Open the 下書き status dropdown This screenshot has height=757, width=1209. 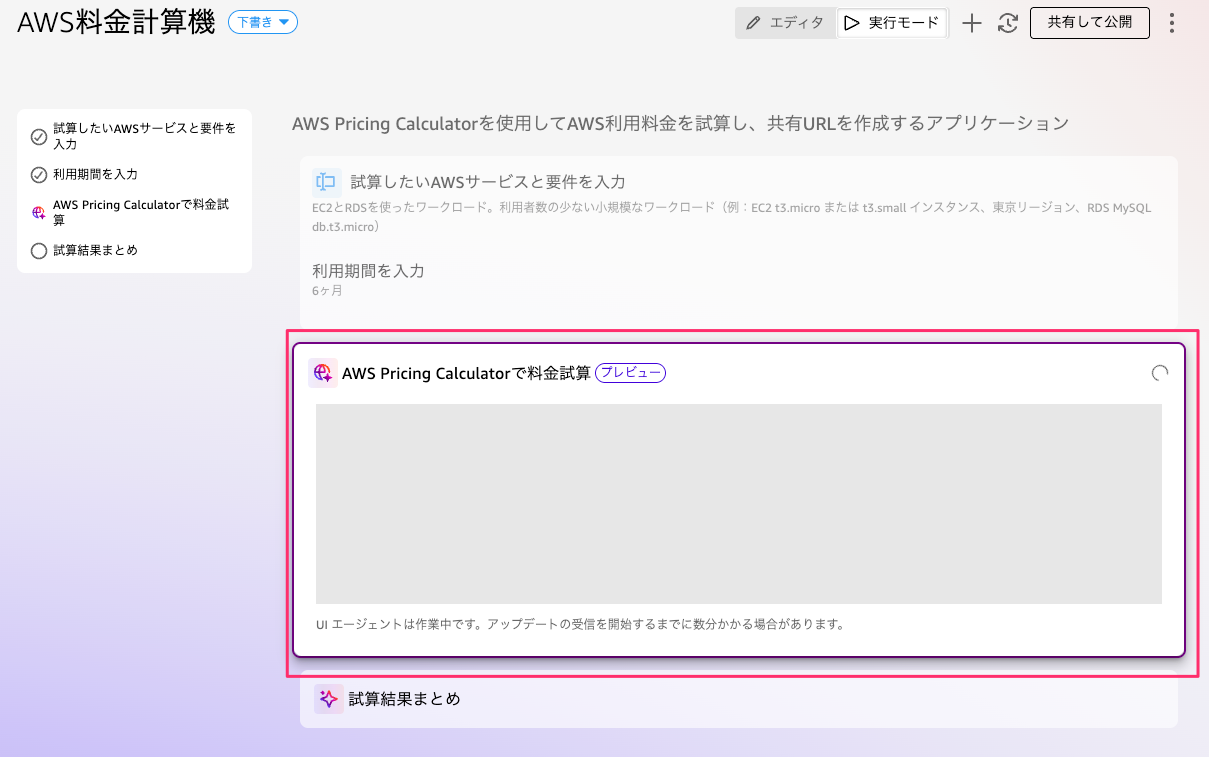click(x=262, y=22)
